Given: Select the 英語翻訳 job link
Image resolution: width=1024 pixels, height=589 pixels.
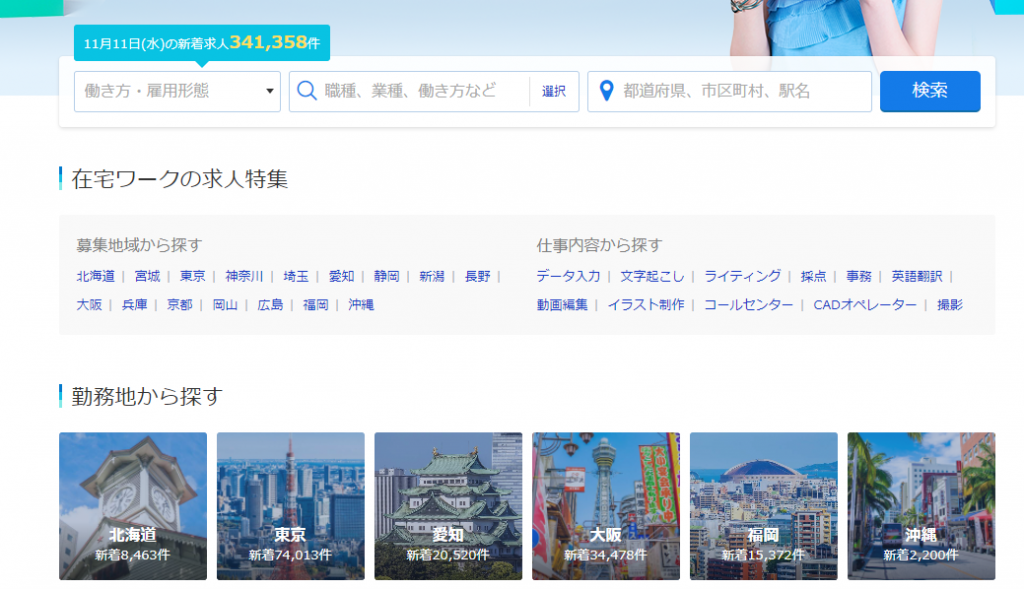Looking at the screenshot, I should pyautogui.click(x=917, y=276).
